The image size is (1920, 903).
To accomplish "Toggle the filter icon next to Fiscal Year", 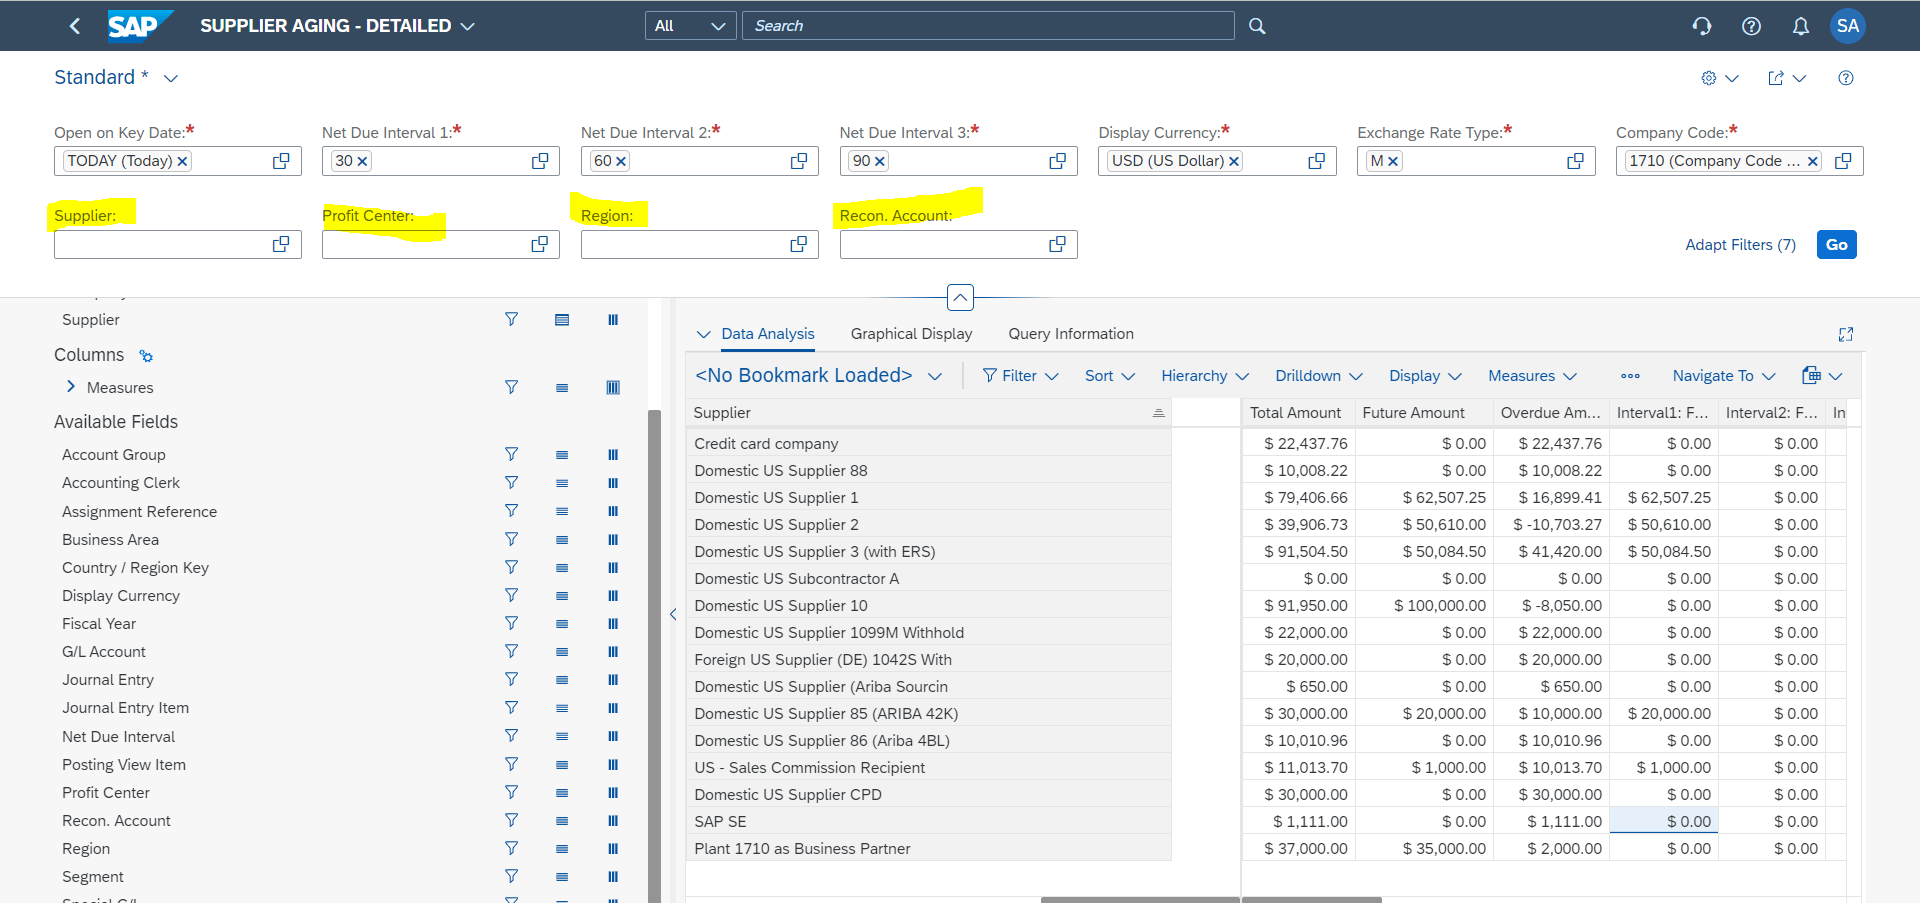I will click(511, 623).
